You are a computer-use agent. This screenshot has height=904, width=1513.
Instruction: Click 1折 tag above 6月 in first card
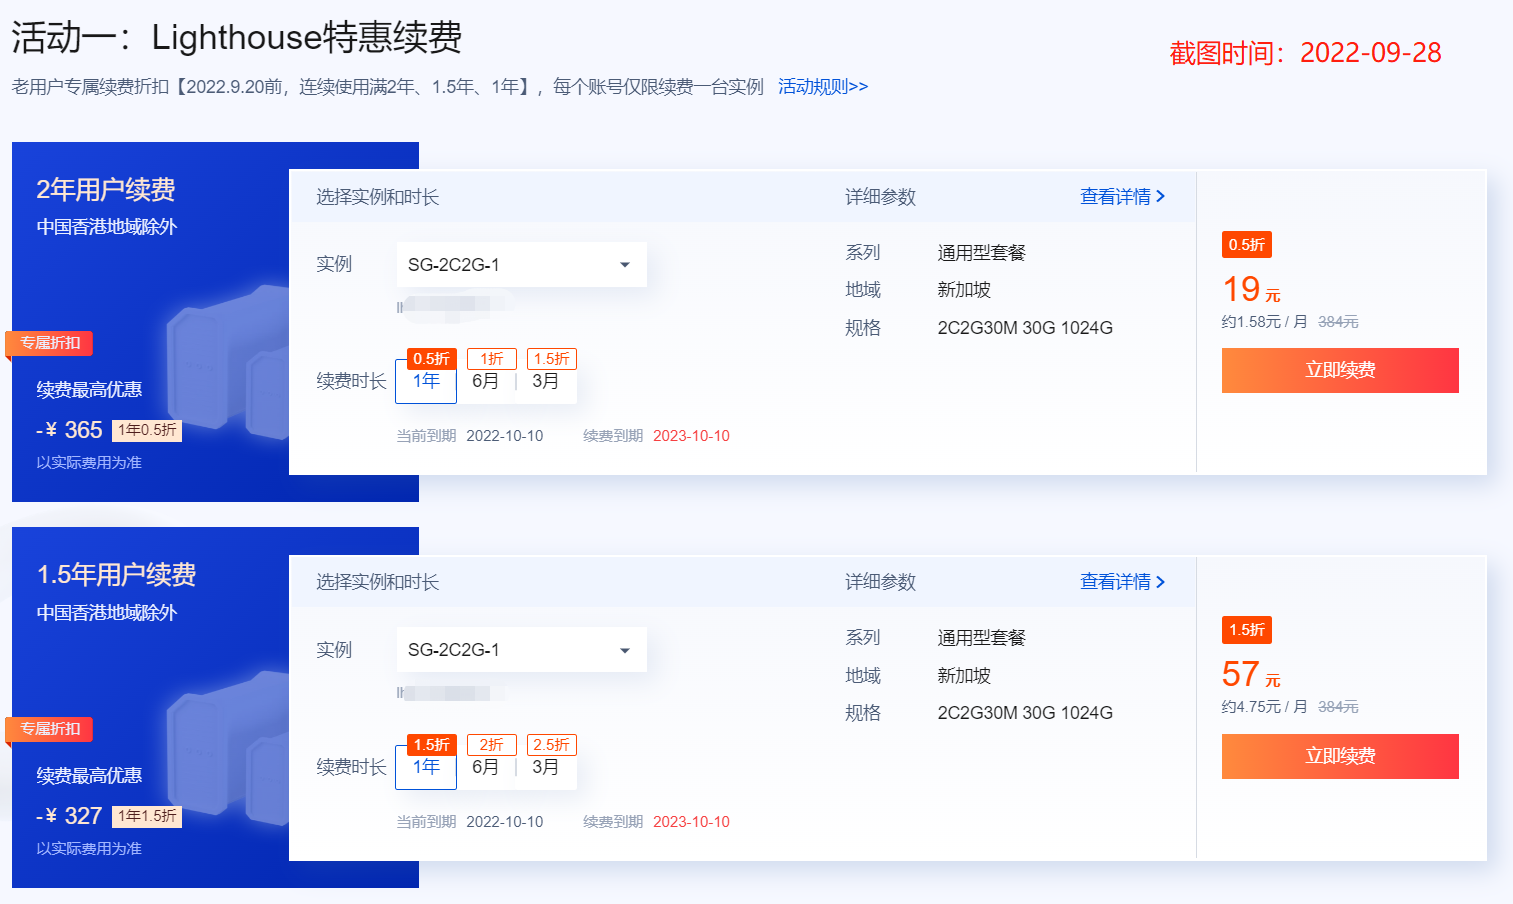[x=492, y=359]
